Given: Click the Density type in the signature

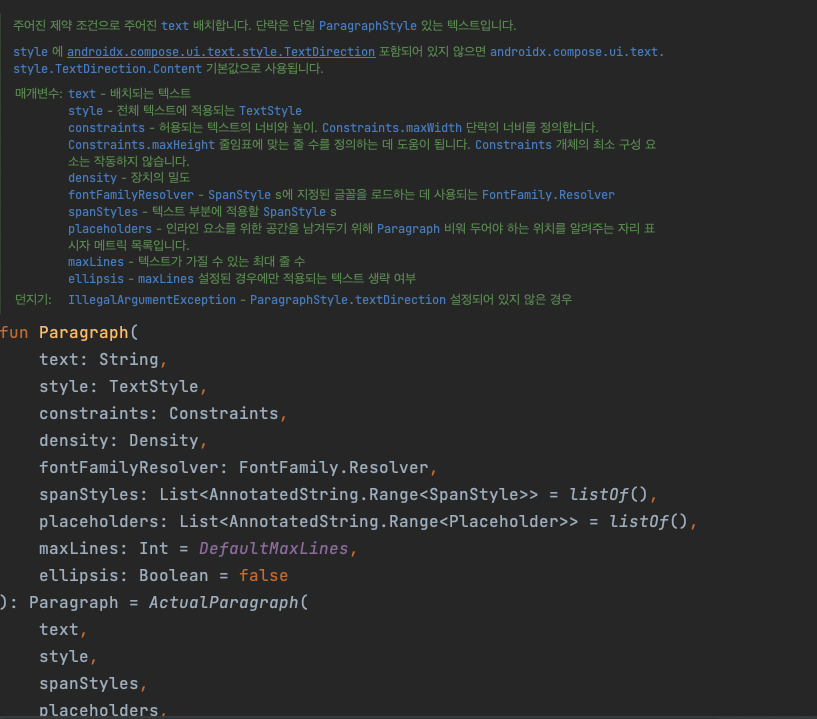Looking at the screenshot, I should tap(164, 441).
